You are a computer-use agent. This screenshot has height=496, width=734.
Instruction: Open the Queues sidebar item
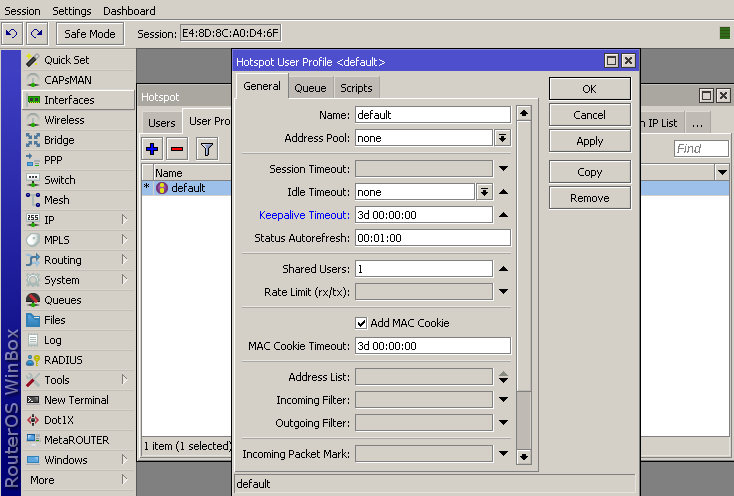[62, 300]
